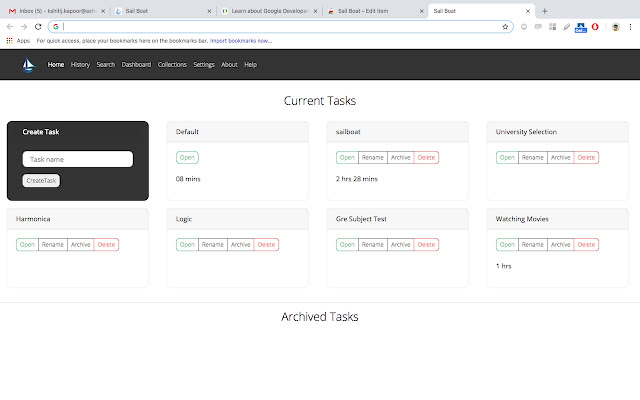The height and width of the screenshot is (400, 640).
Task: Rename the Watching Movies task
Action: [533, 244]
